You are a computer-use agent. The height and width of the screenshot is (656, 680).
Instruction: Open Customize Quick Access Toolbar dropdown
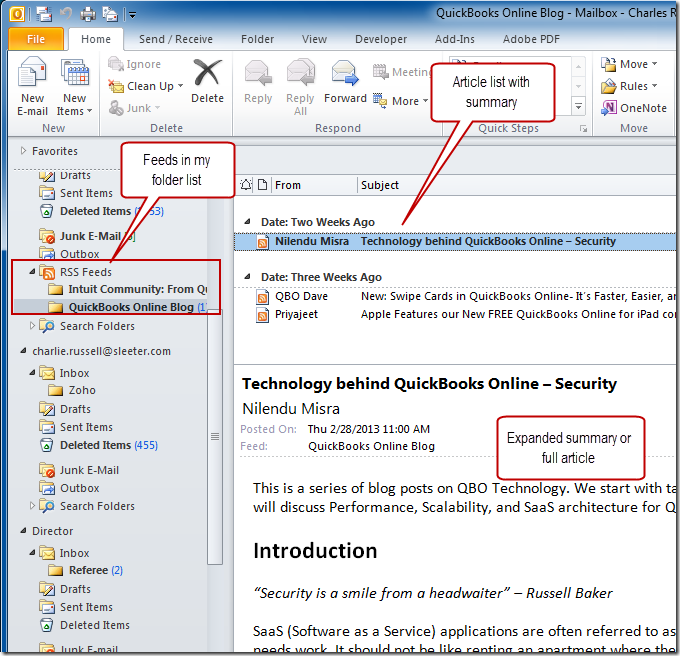[133, 15]
